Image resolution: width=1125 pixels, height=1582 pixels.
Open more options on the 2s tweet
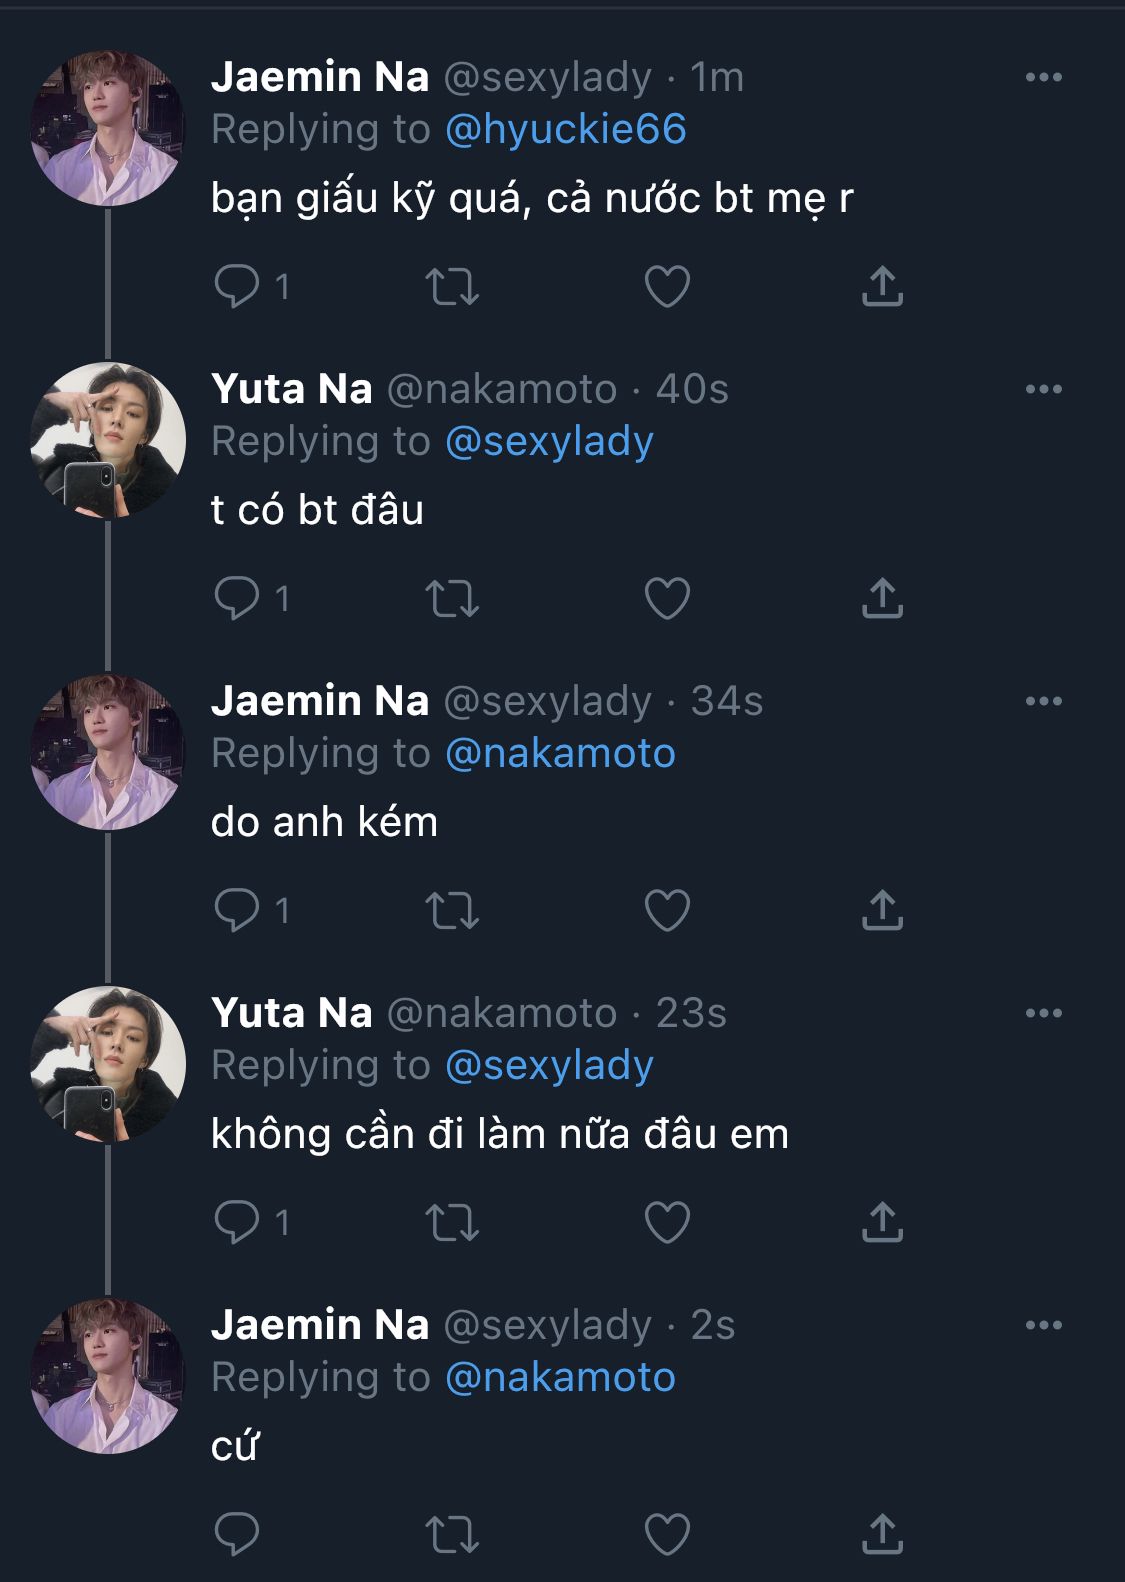1043,1326
